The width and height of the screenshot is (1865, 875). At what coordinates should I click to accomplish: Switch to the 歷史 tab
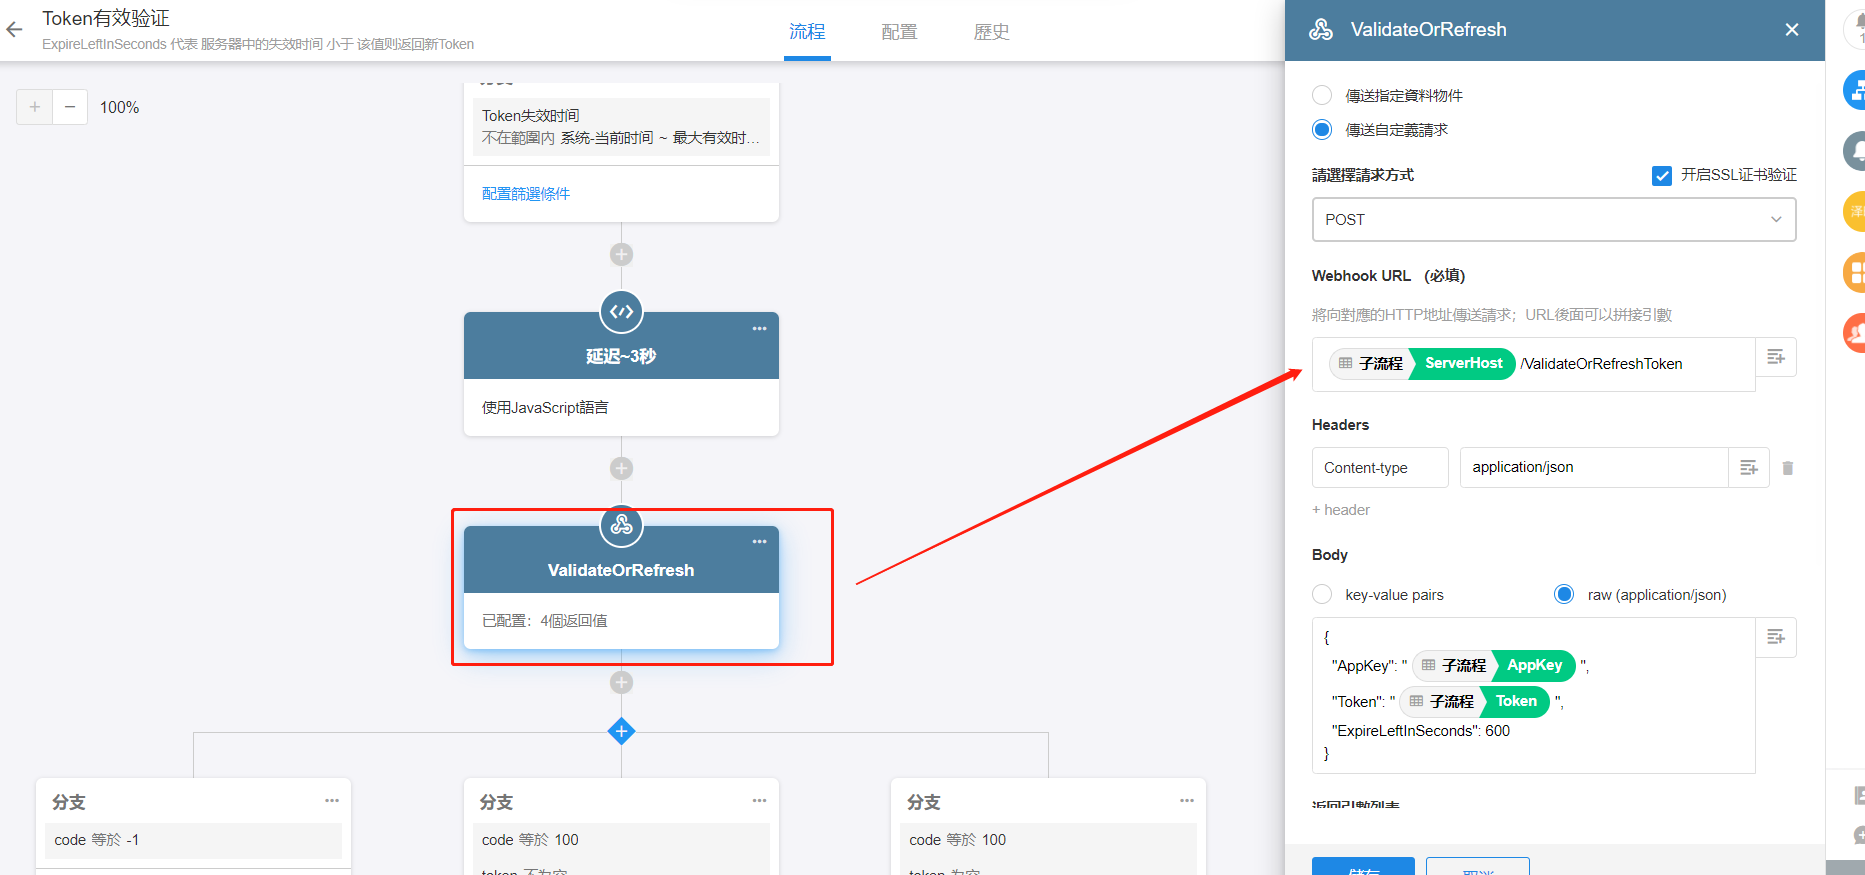click(991, 32)
